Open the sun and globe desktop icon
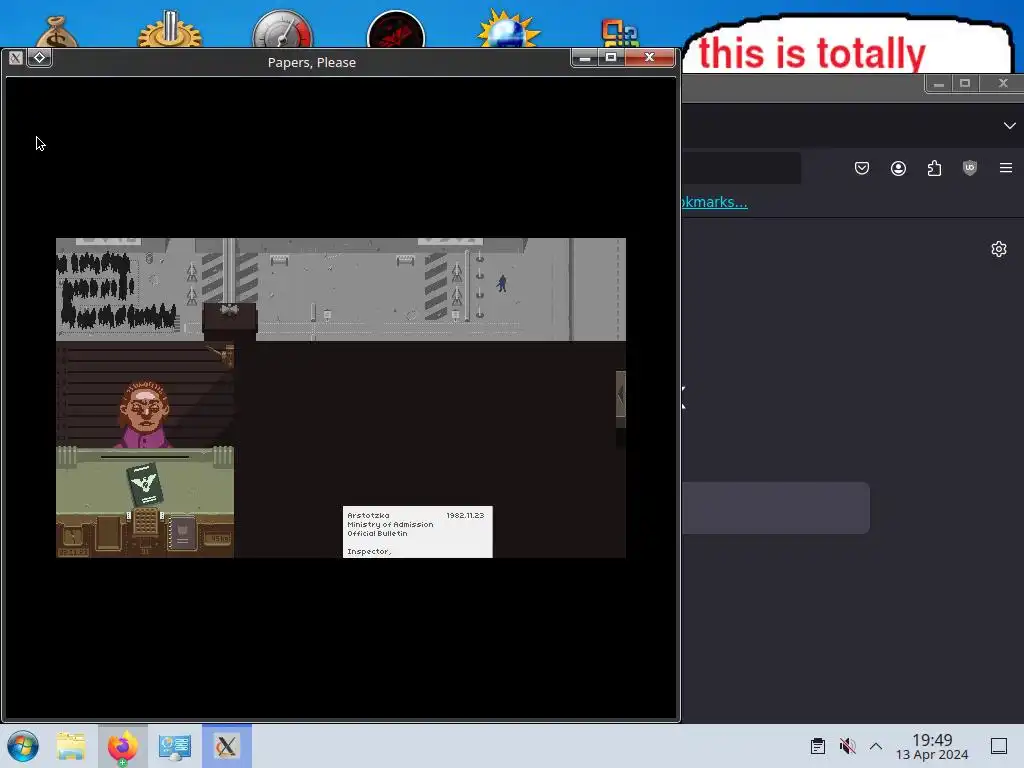The width and height of the screenshot is (1024, 768). coord(508,29)
